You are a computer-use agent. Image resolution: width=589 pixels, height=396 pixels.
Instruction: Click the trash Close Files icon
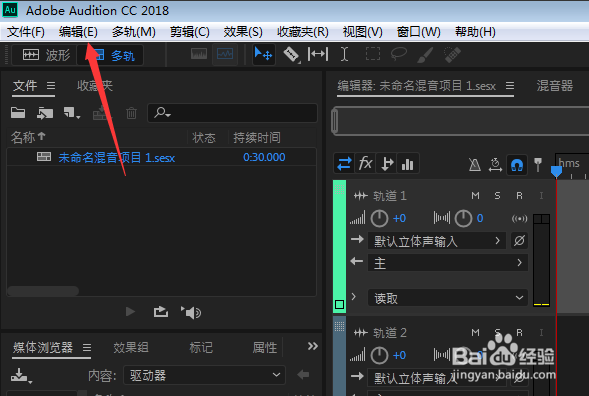pos(131,113)
